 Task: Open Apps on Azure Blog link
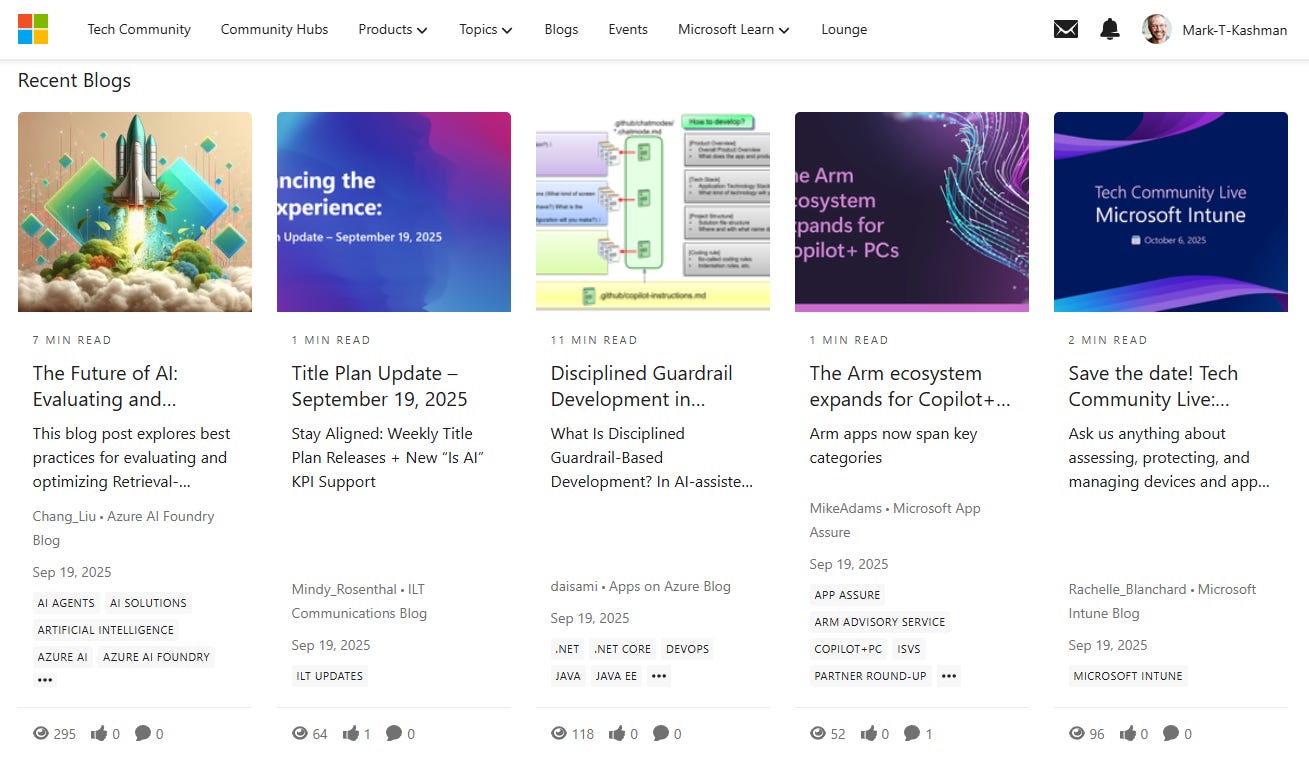point(670,586)
